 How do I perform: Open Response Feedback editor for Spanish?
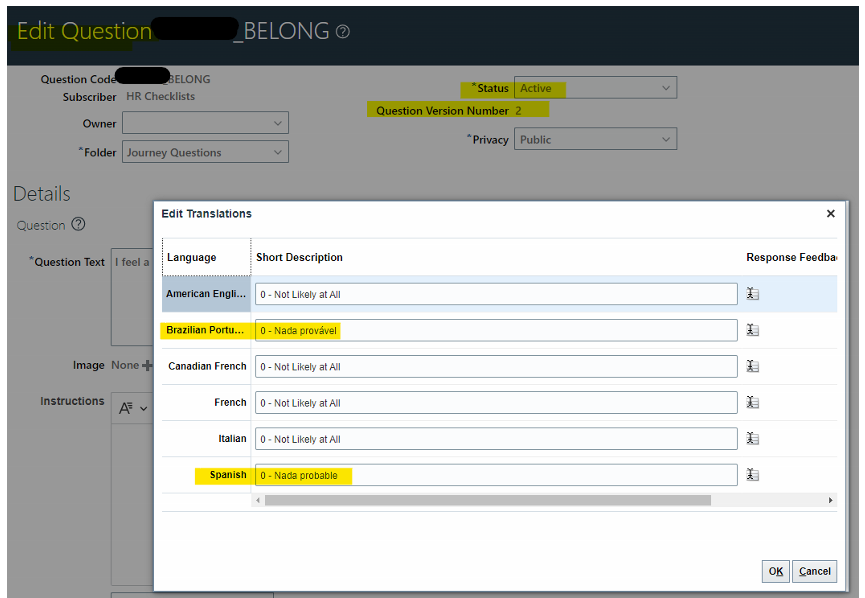(753, 475)
